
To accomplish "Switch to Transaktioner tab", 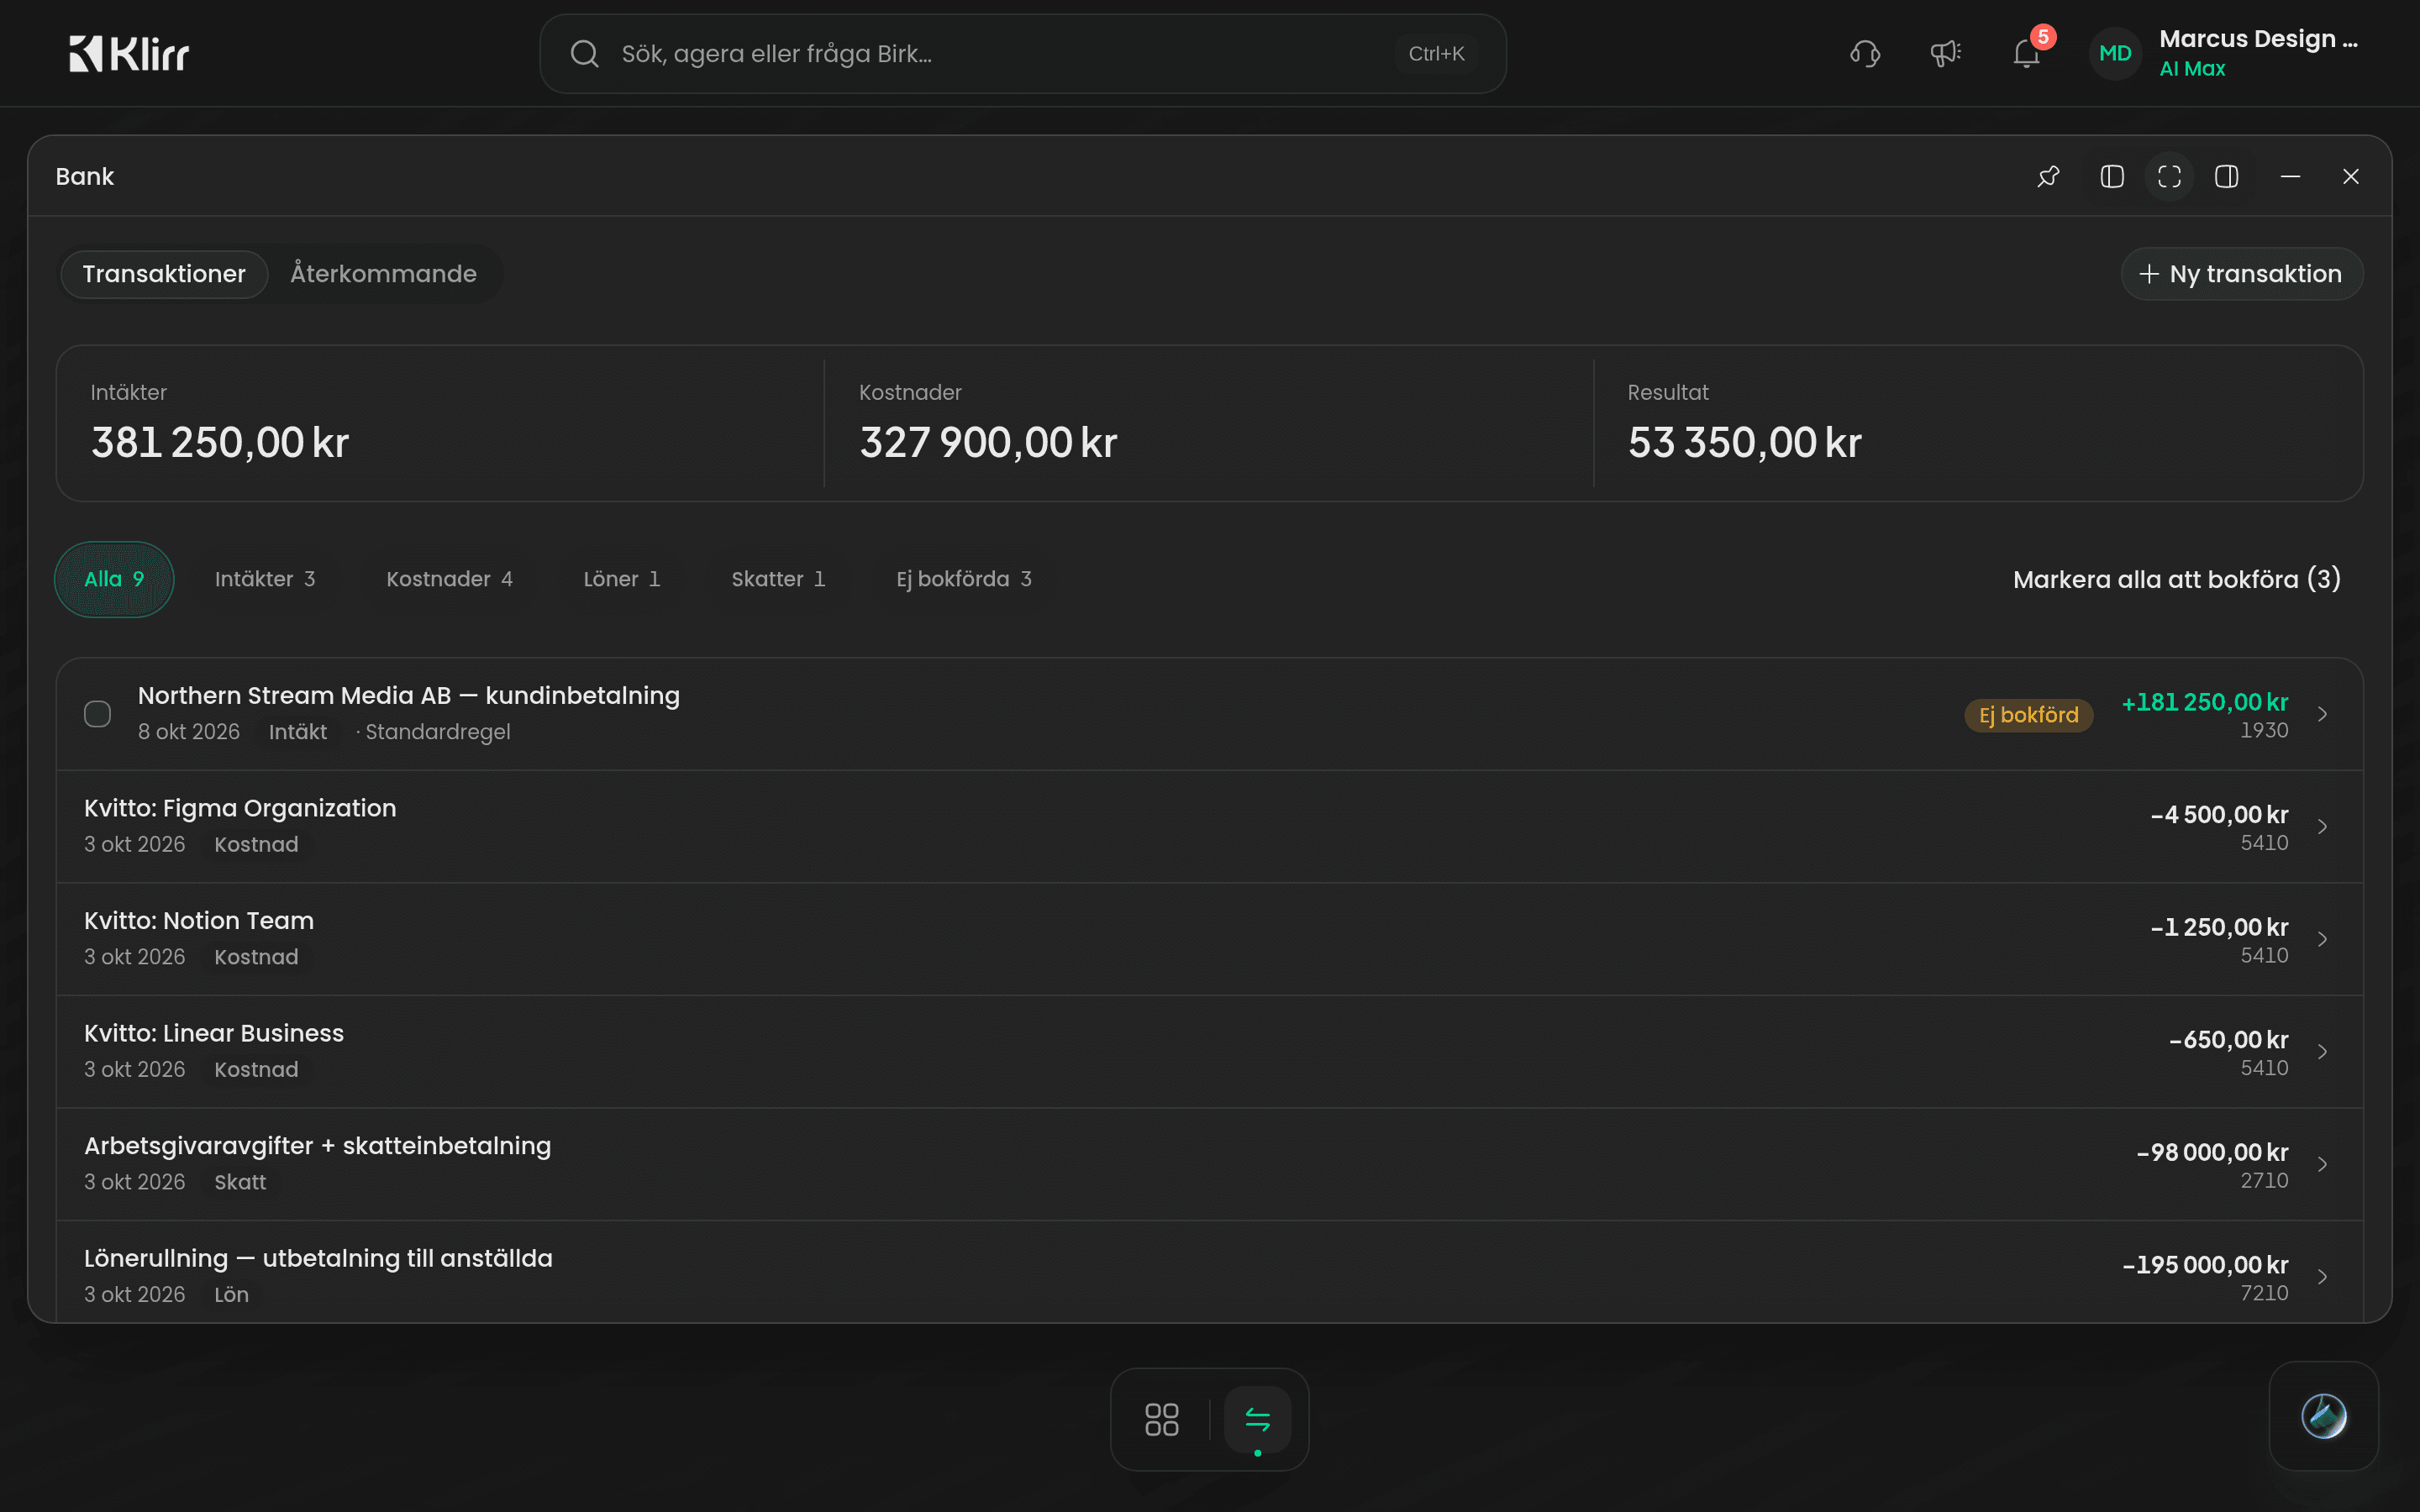I will pos(164,274).
